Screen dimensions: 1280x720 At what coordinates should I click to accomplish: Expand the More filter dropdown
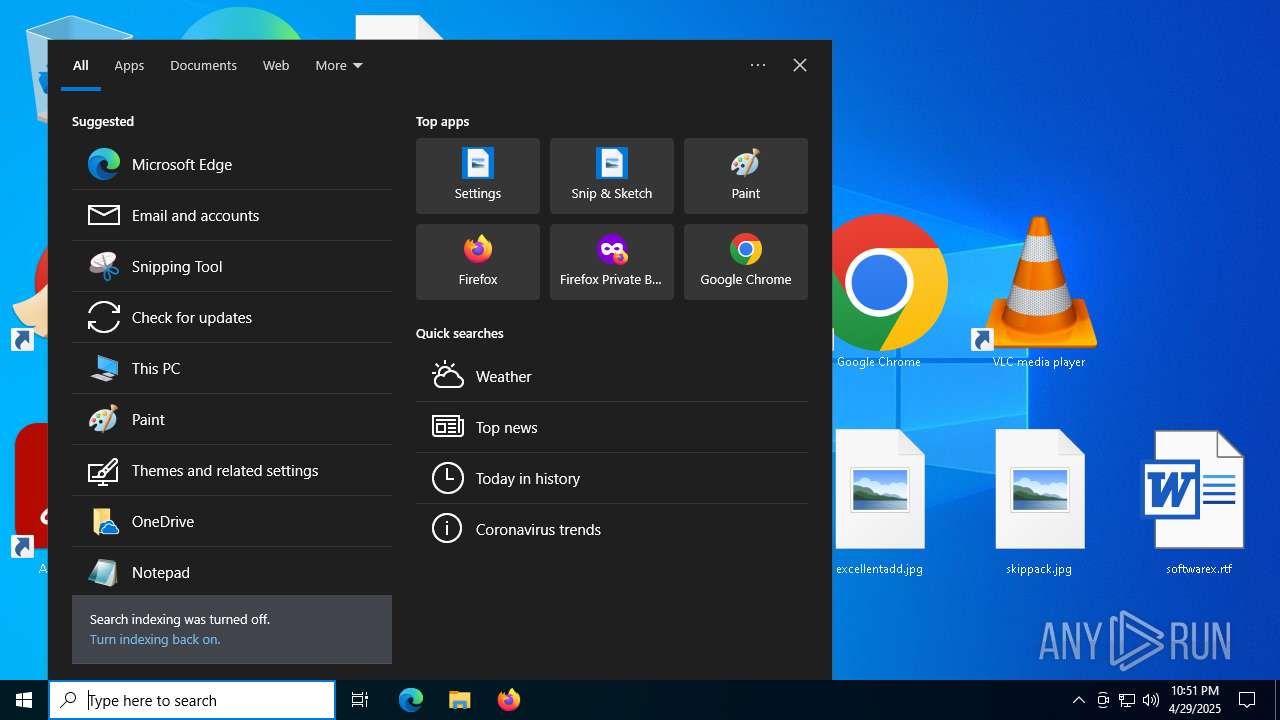tap(339, 66)
